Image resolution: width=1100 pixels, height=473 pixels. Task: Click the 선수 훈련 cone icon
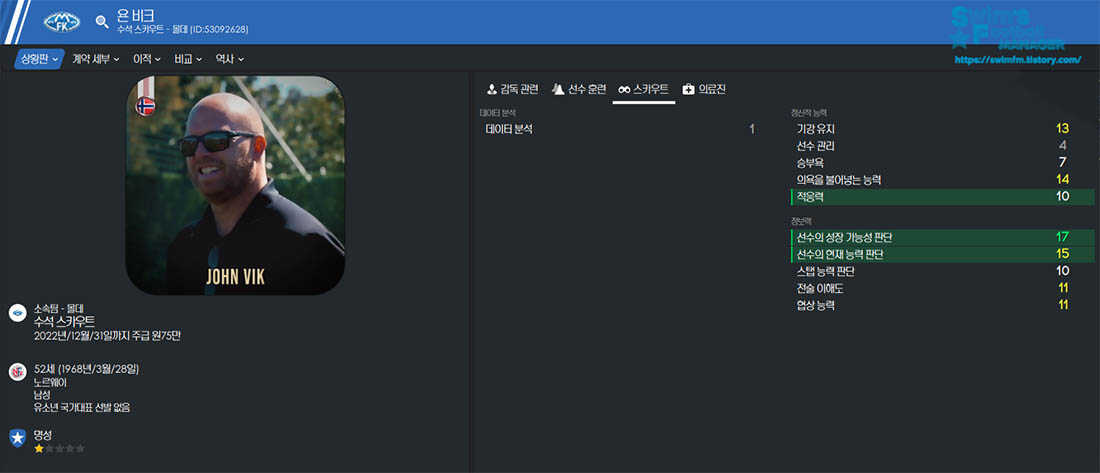558,89
